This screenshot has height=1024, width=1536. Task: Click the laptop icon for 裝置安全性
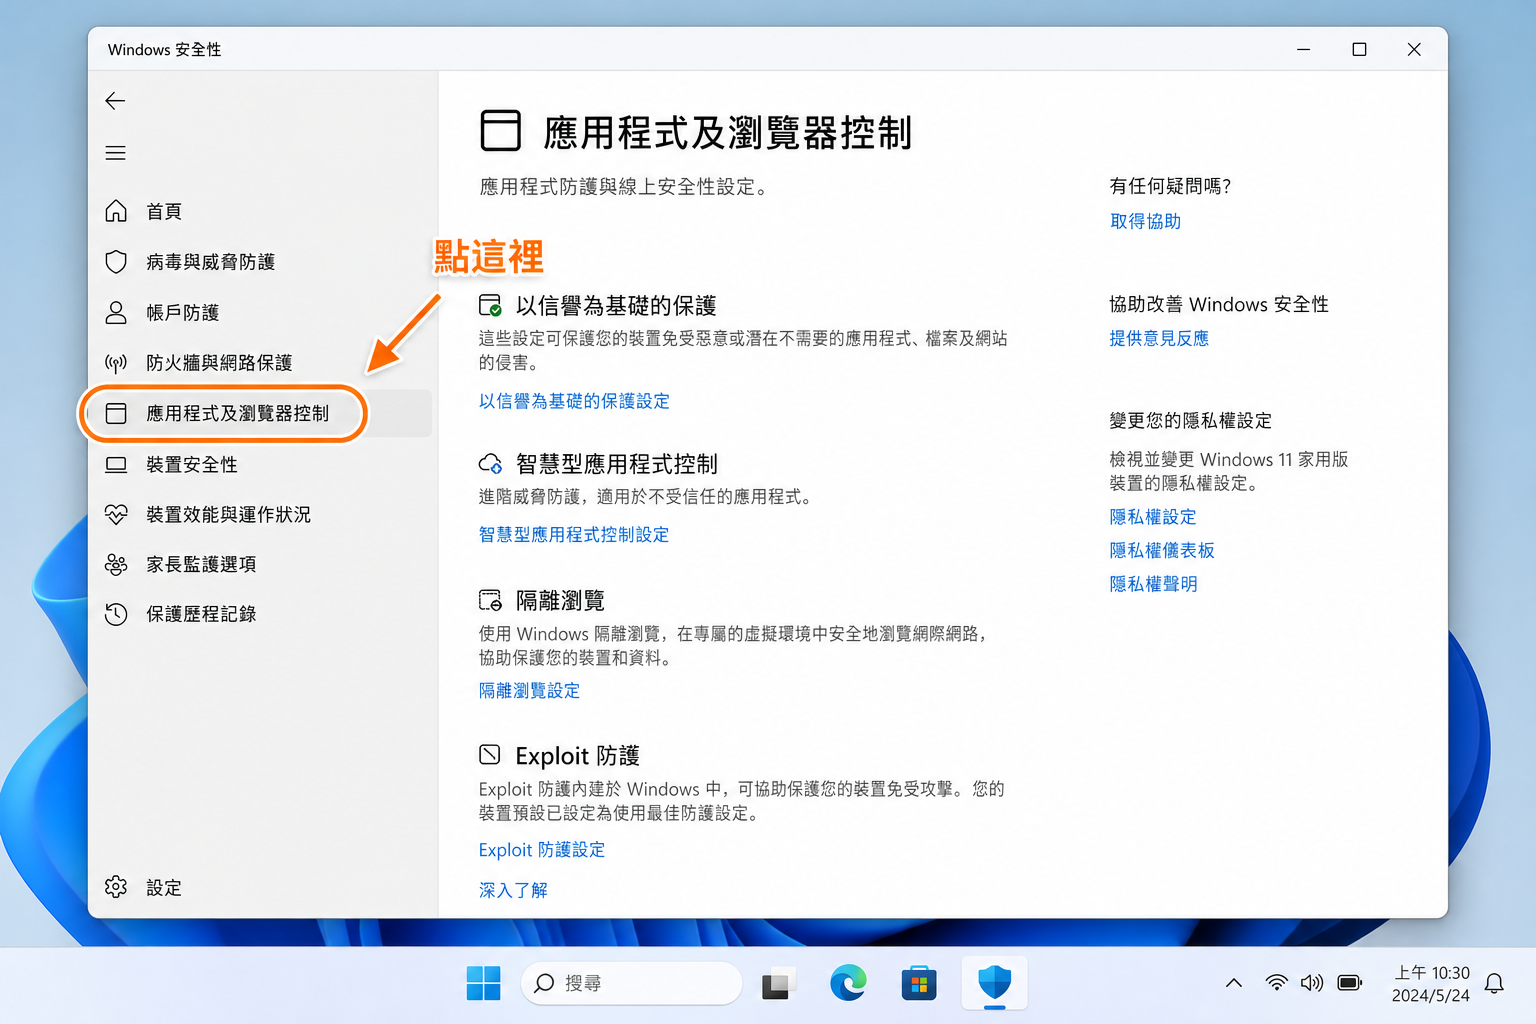(116, 464)
